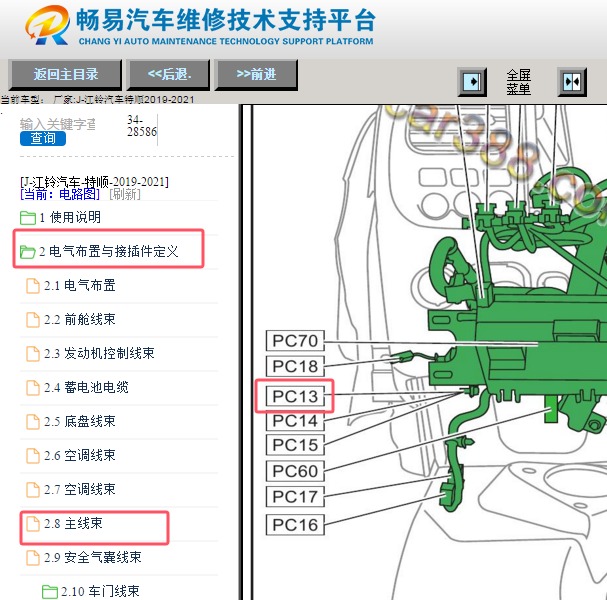Click the PC60 connector label
Viewport: 607px width, 600px height.
point(295,471)
